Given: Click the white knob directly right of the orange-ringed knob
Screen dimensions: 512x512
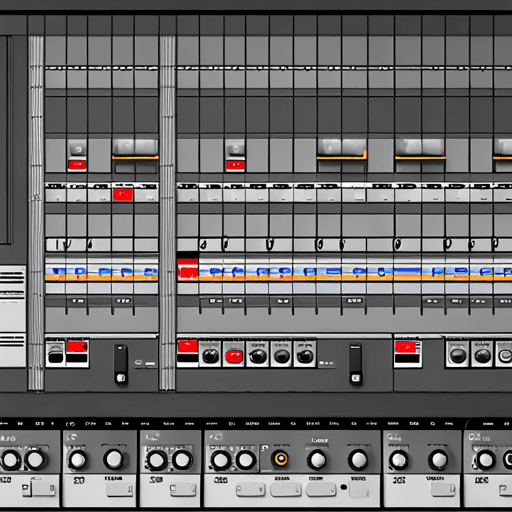Looking at the screenshot, I should 317,459.
